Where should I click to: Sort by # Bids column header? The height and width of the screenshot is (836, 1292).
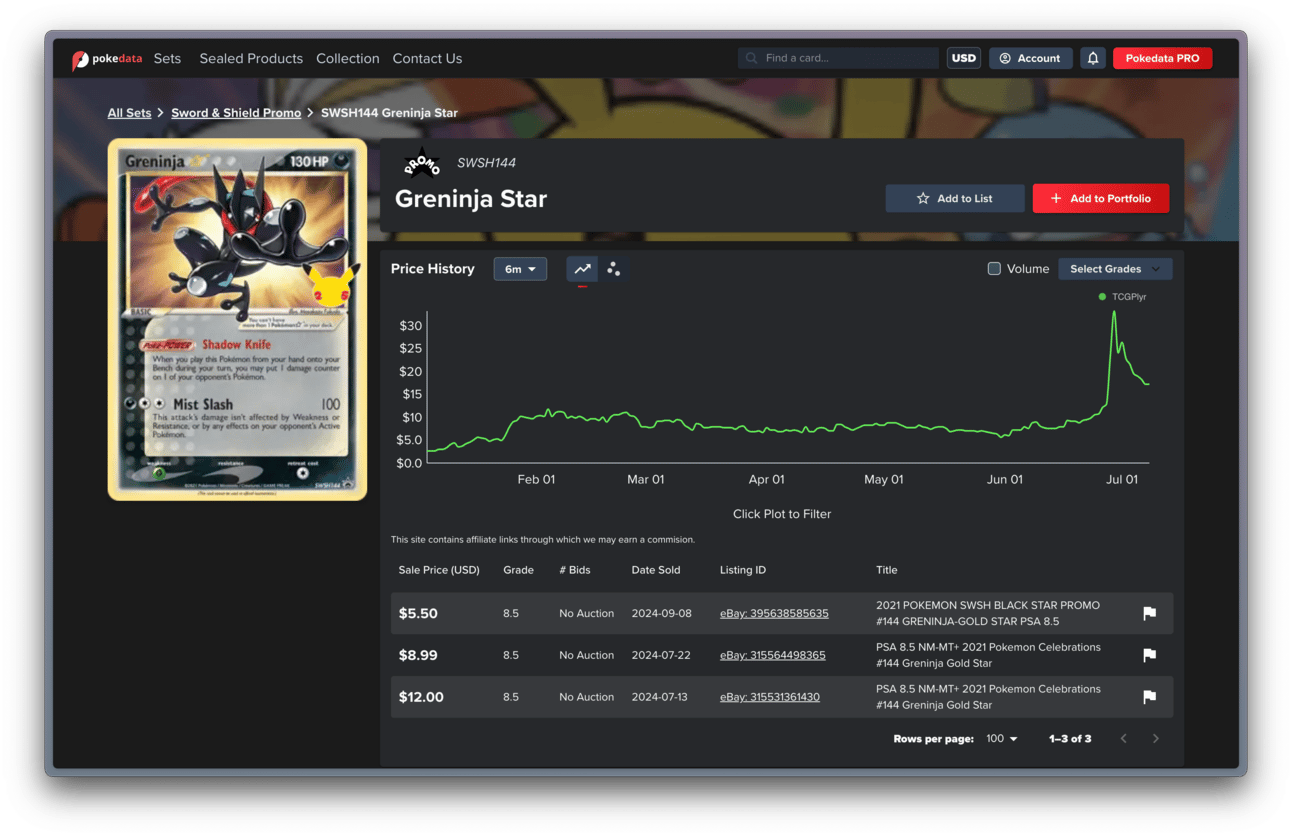pyautogui.click(x=575, y=570)
